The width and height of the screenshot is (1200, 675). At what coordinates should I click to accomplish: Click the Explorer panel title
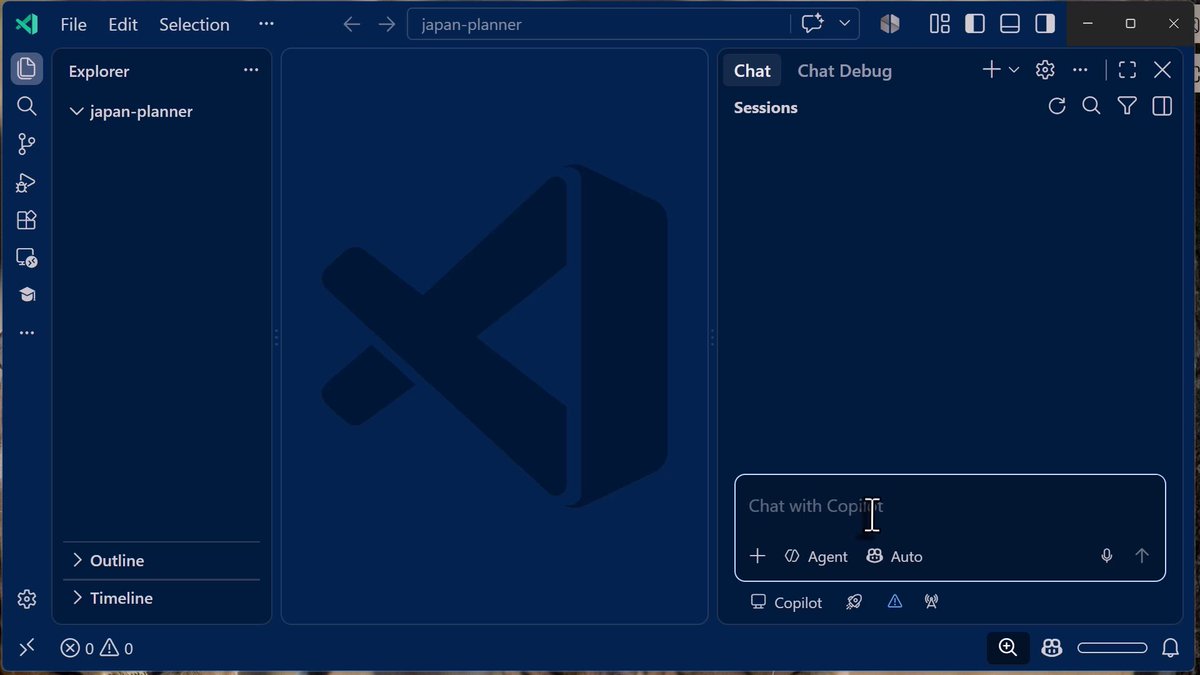click(x=99, y=71)
